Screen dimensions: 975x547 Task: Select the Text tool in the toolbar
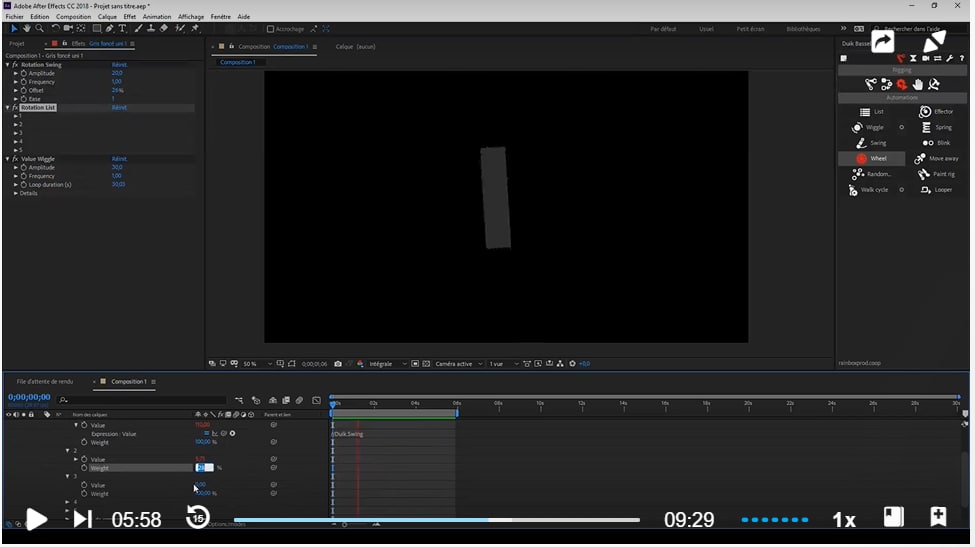(x=123, y=29)
